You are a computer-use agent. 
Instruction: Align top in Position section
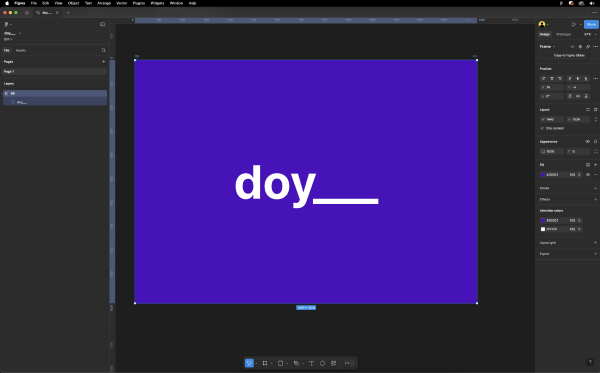pyautogui.click(x=570, y=78)
